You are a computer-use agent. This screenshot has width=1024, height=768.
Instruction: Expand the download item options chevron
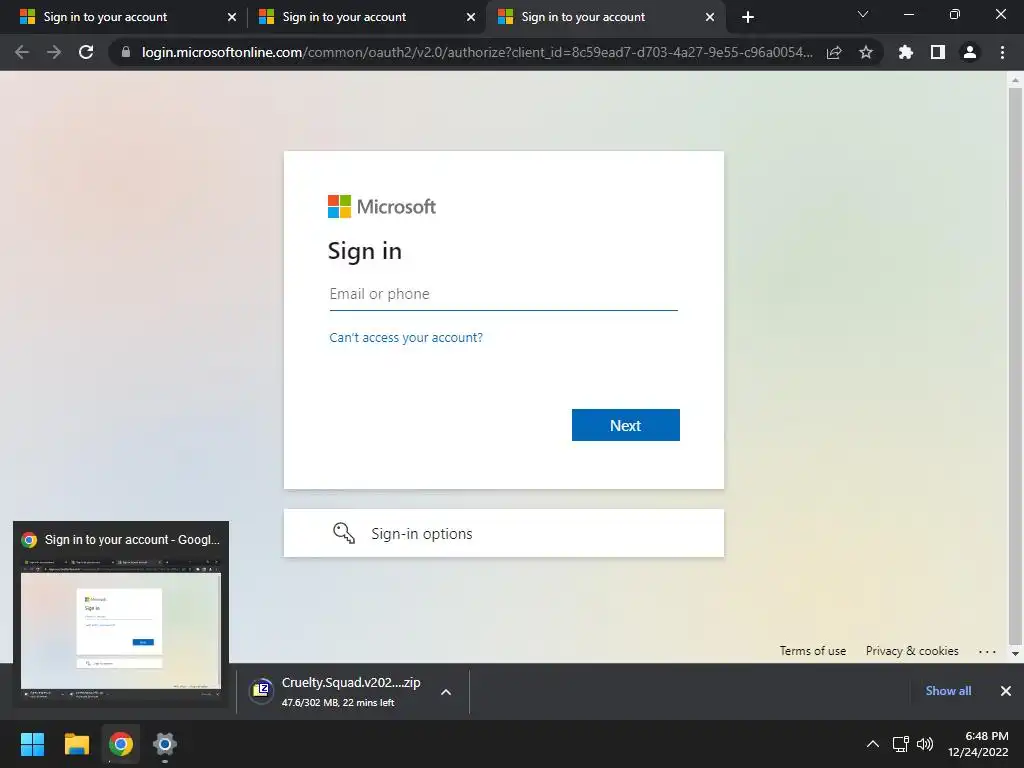click(x=446, y=692)
